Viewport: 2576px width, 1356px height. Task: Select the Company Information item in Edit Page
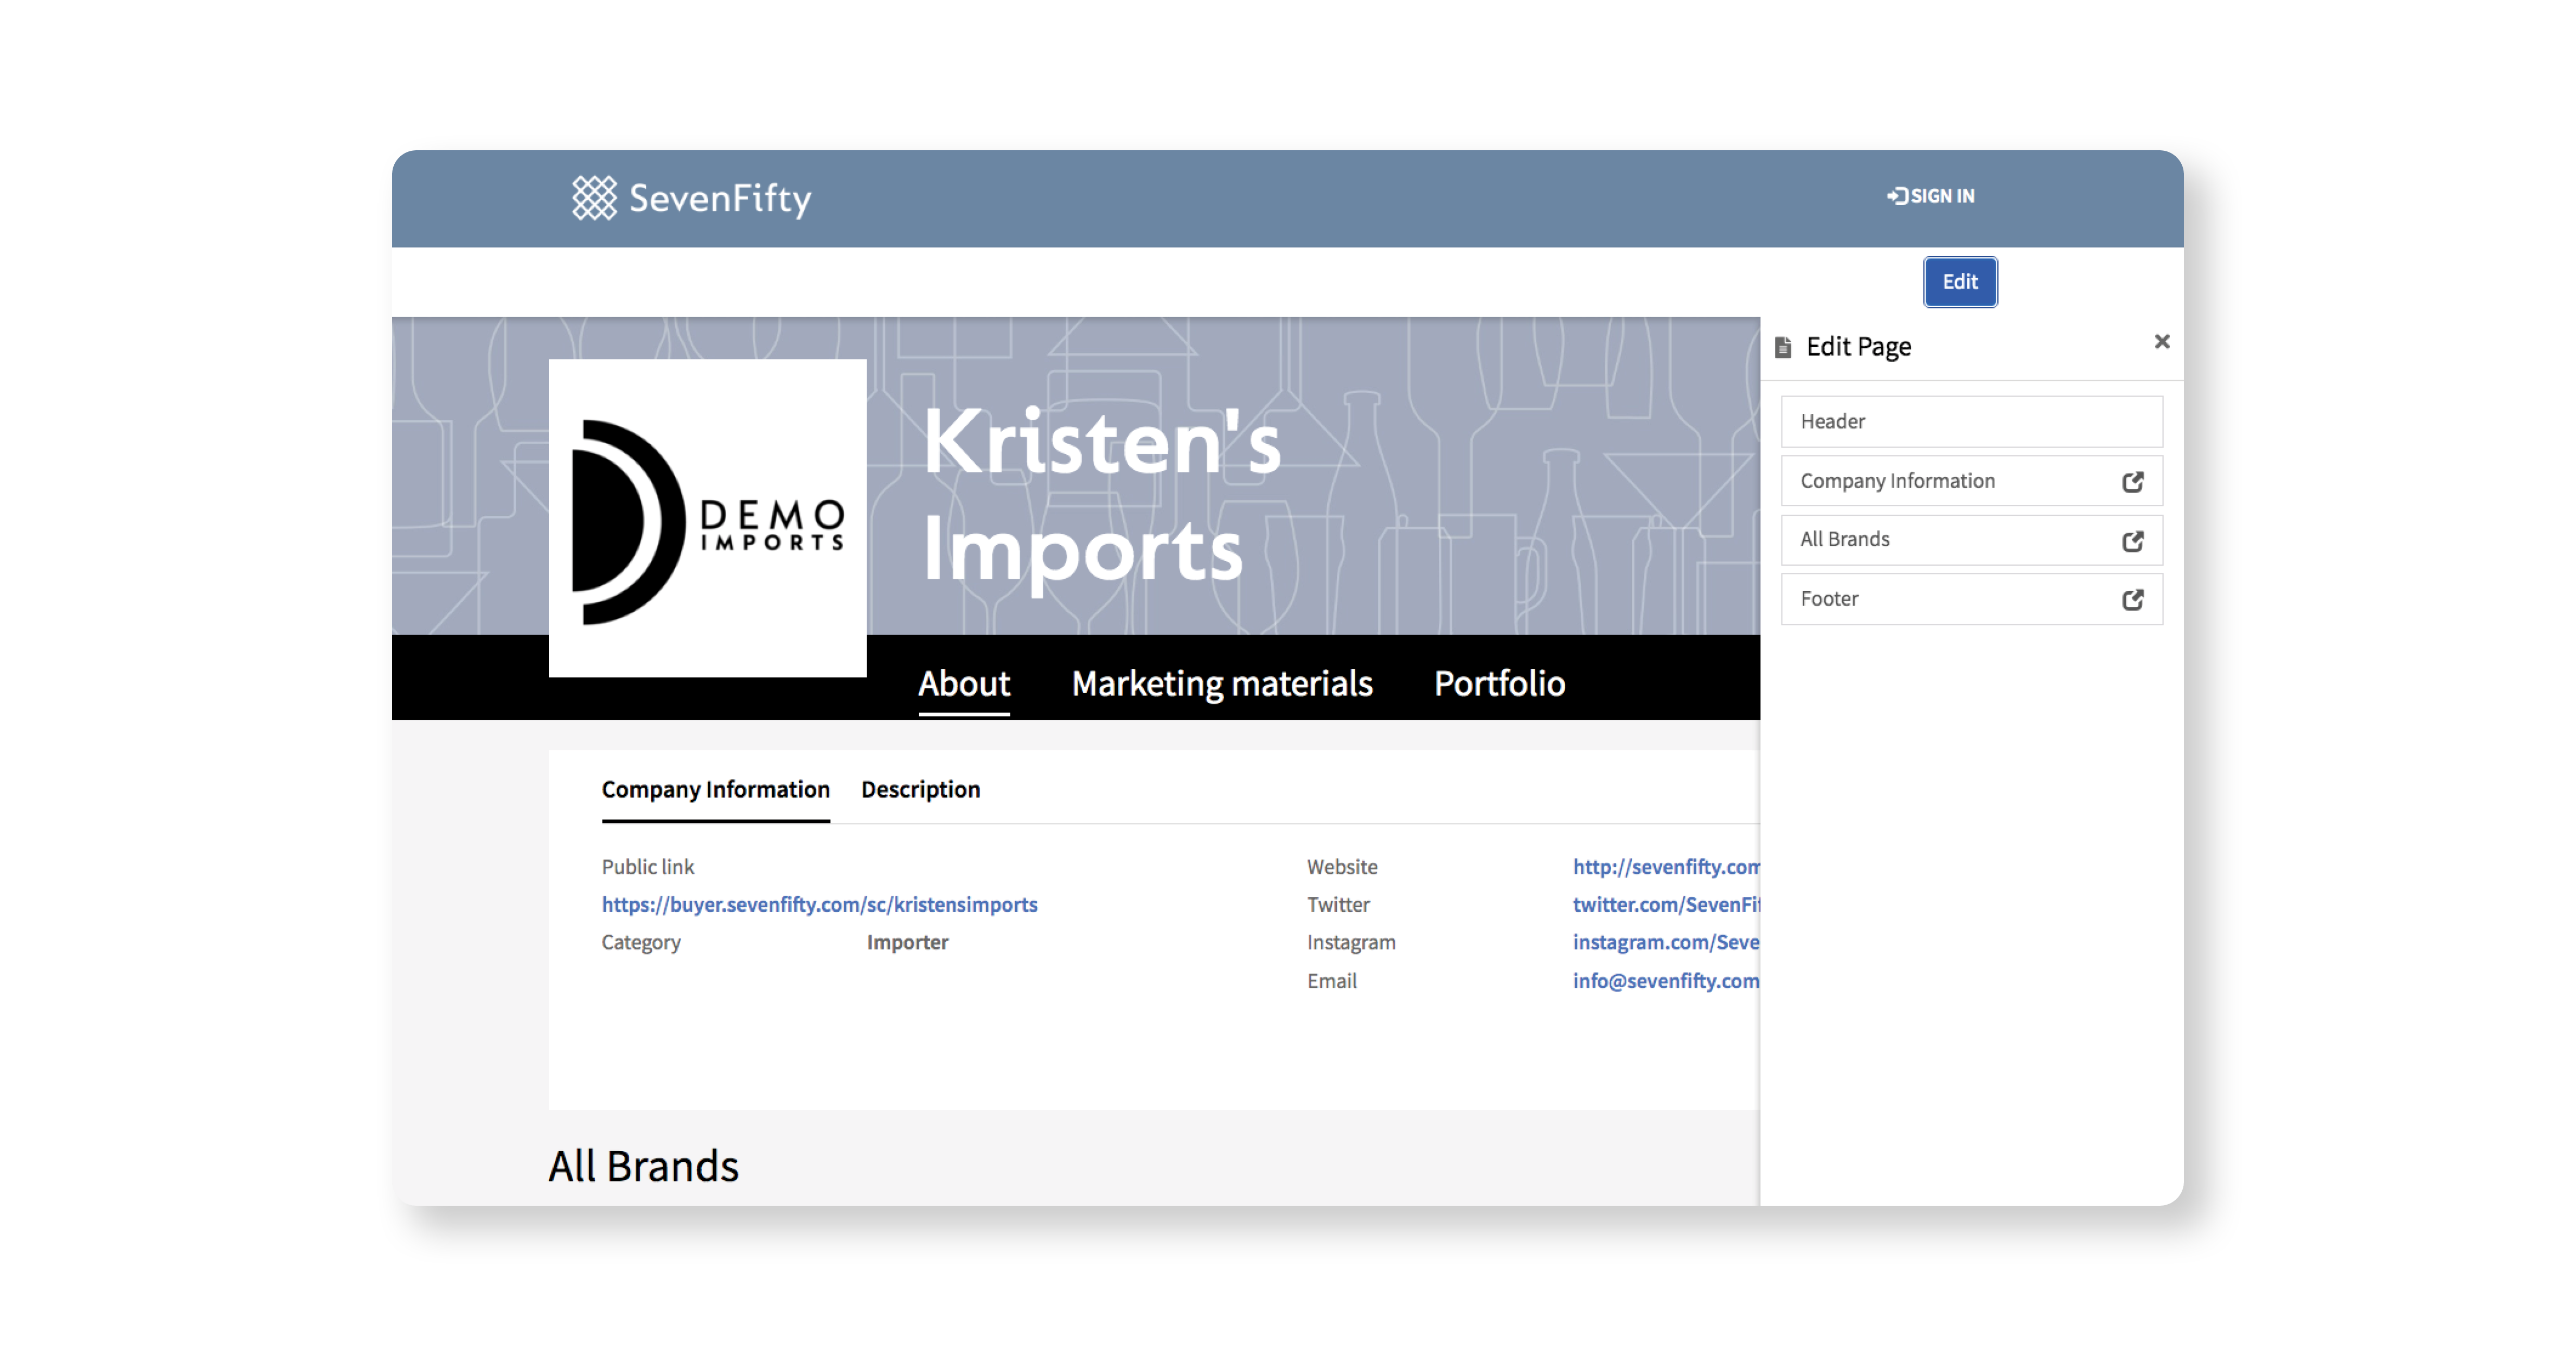click(1897, 481)
